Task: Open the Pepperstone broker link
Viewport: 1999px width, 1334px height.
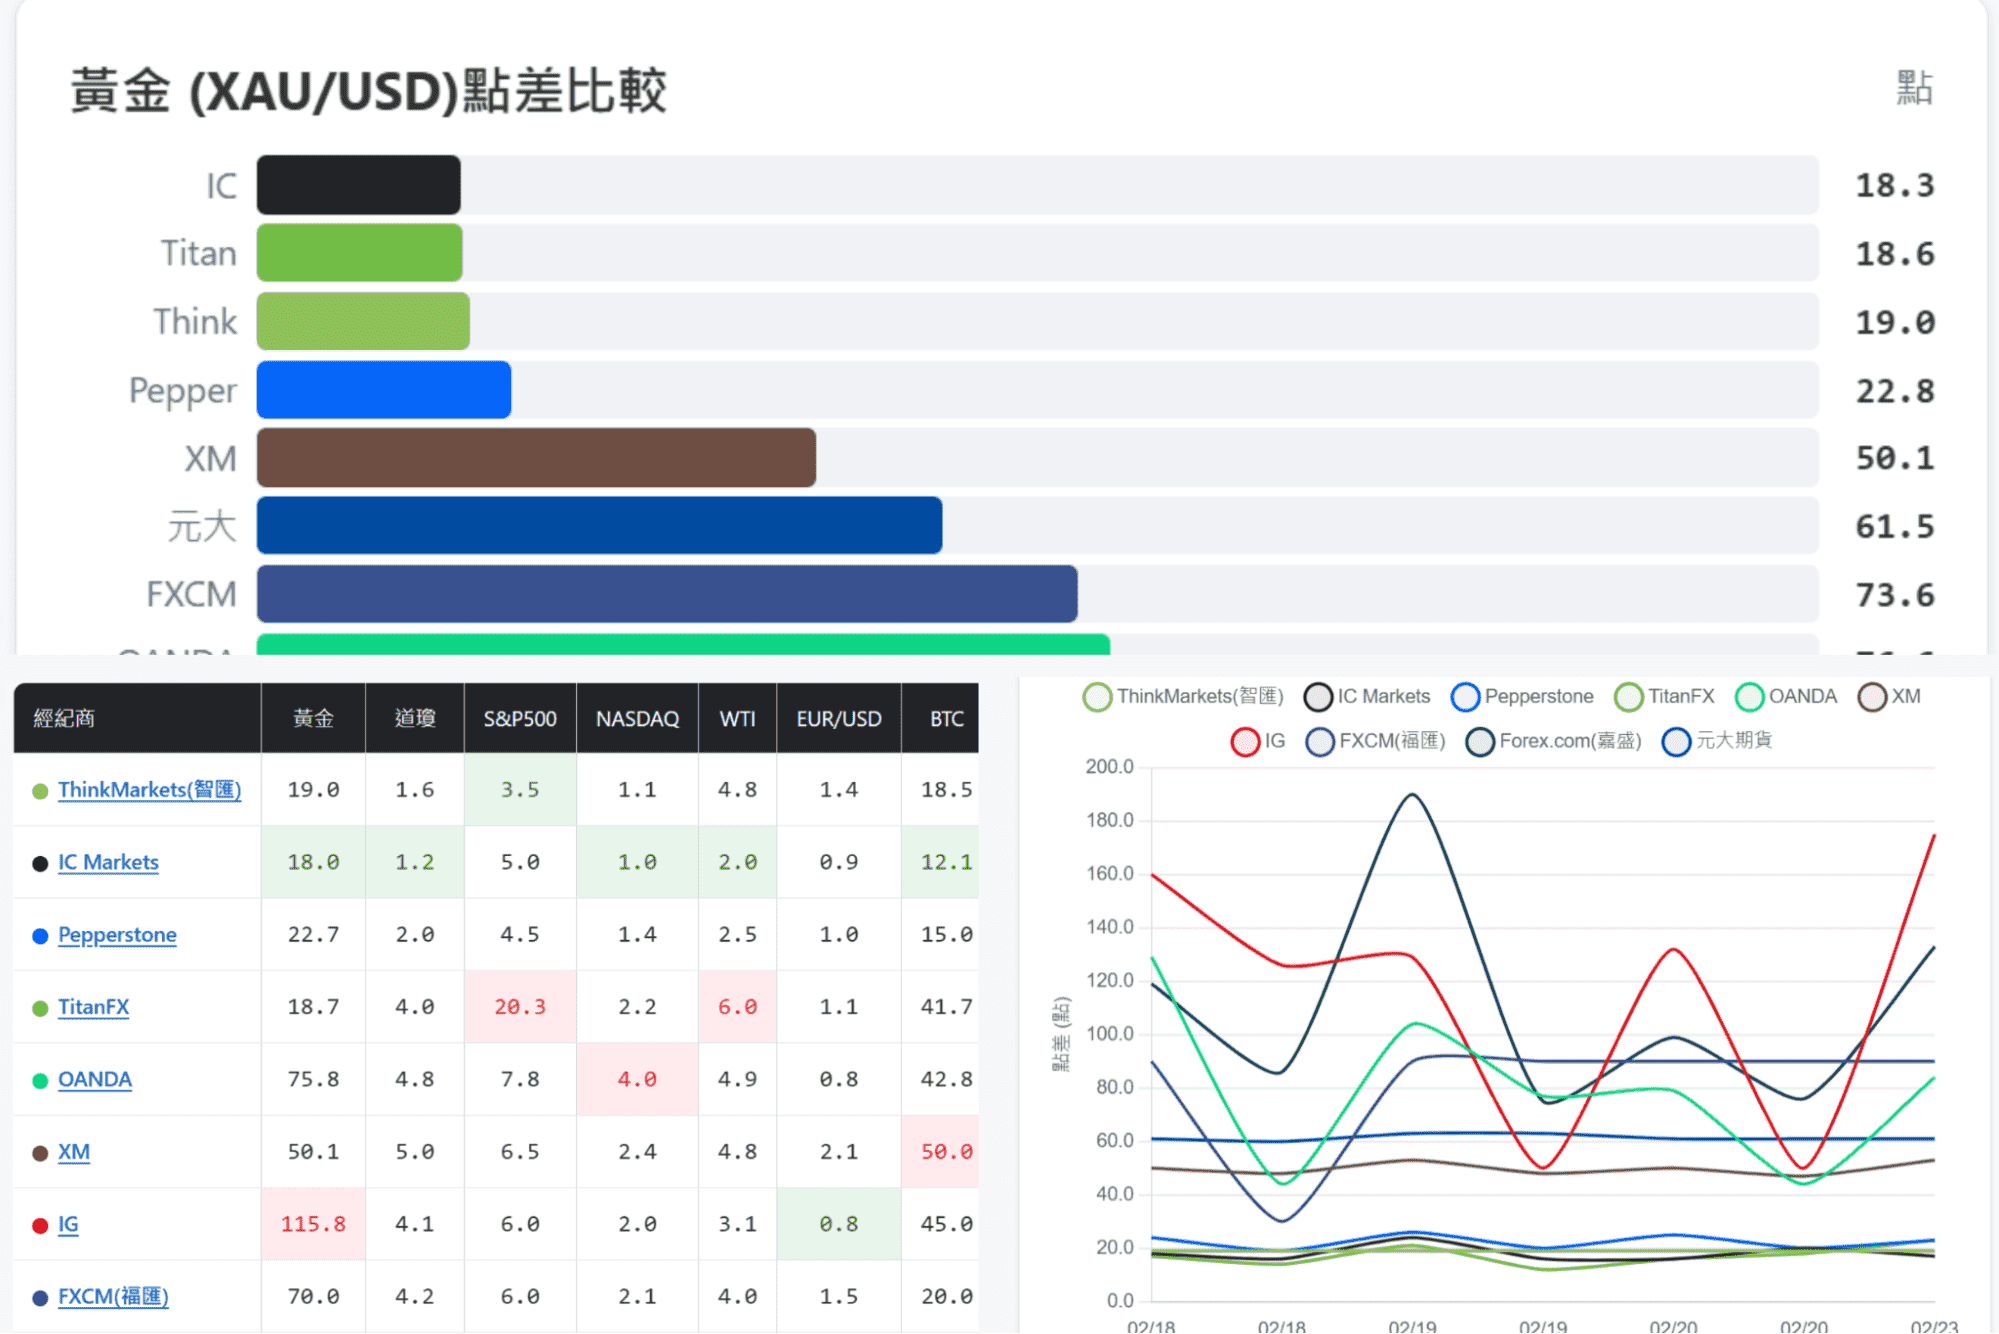Action: tap(116, 934)
